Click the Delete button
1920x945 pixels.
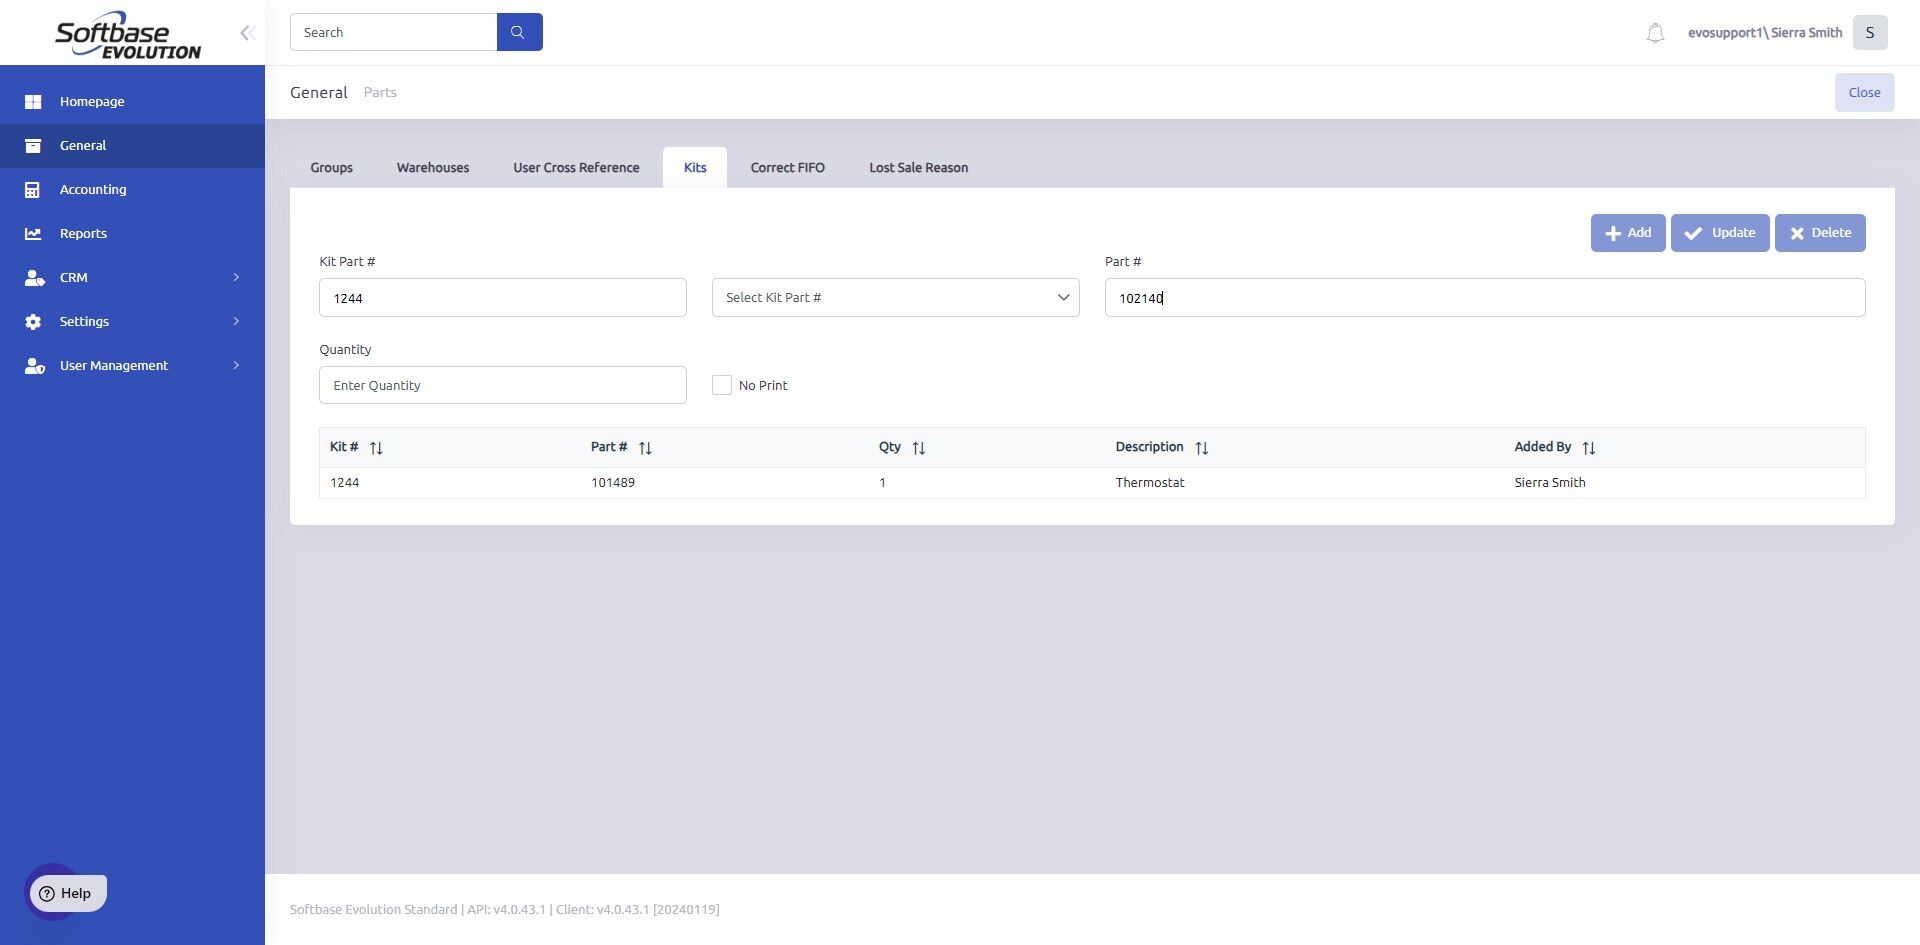tap(1819, 233)
